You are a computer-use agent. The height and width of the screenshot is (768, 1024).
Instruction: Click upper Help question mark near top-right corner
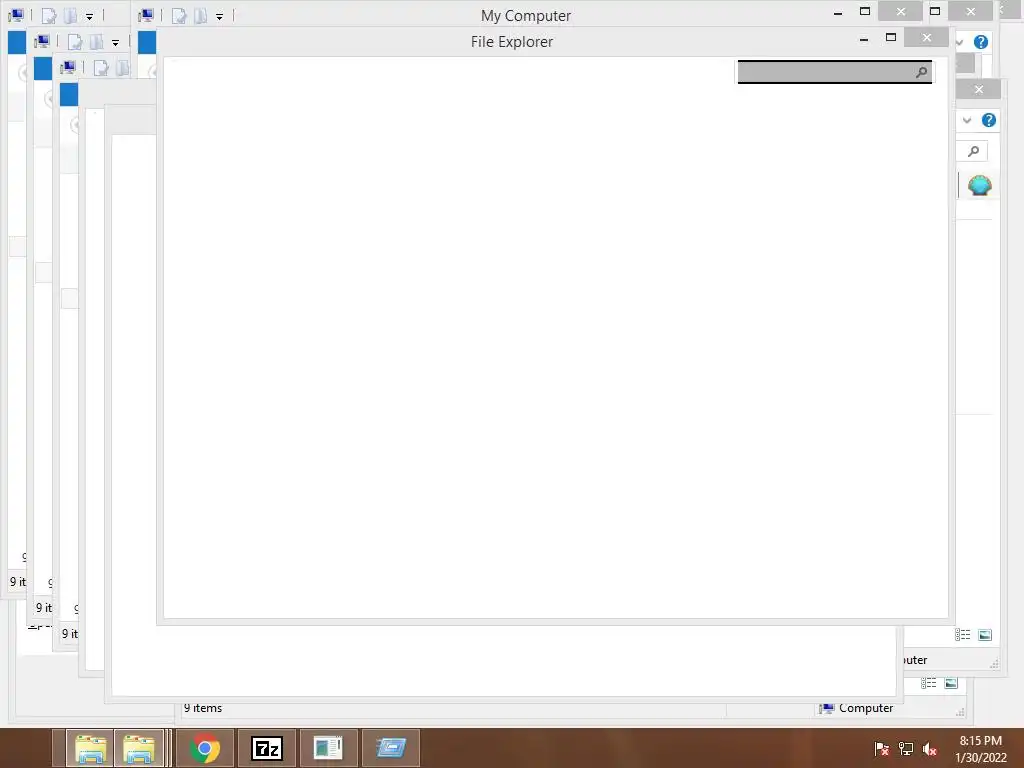(981, 42)
